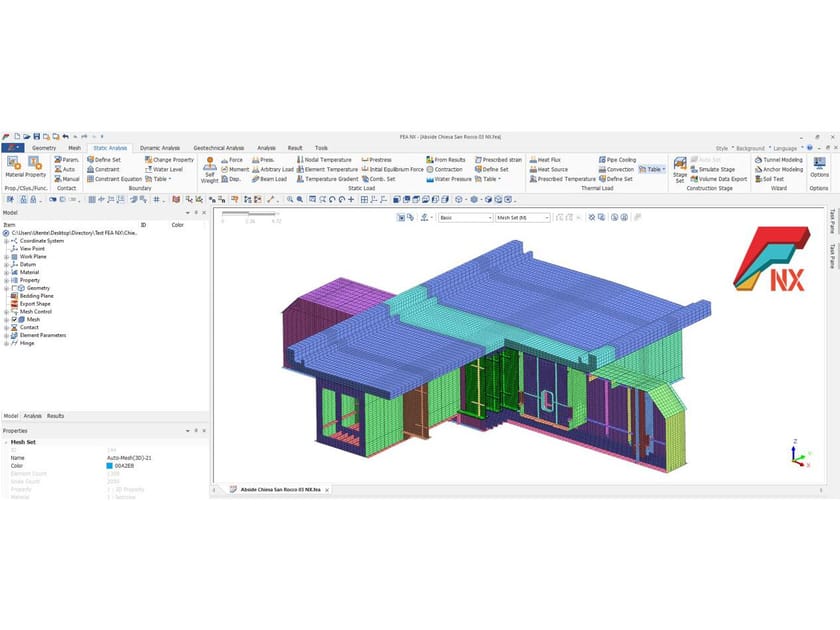Expand the Material node in Model tree

tap(6, 272)
